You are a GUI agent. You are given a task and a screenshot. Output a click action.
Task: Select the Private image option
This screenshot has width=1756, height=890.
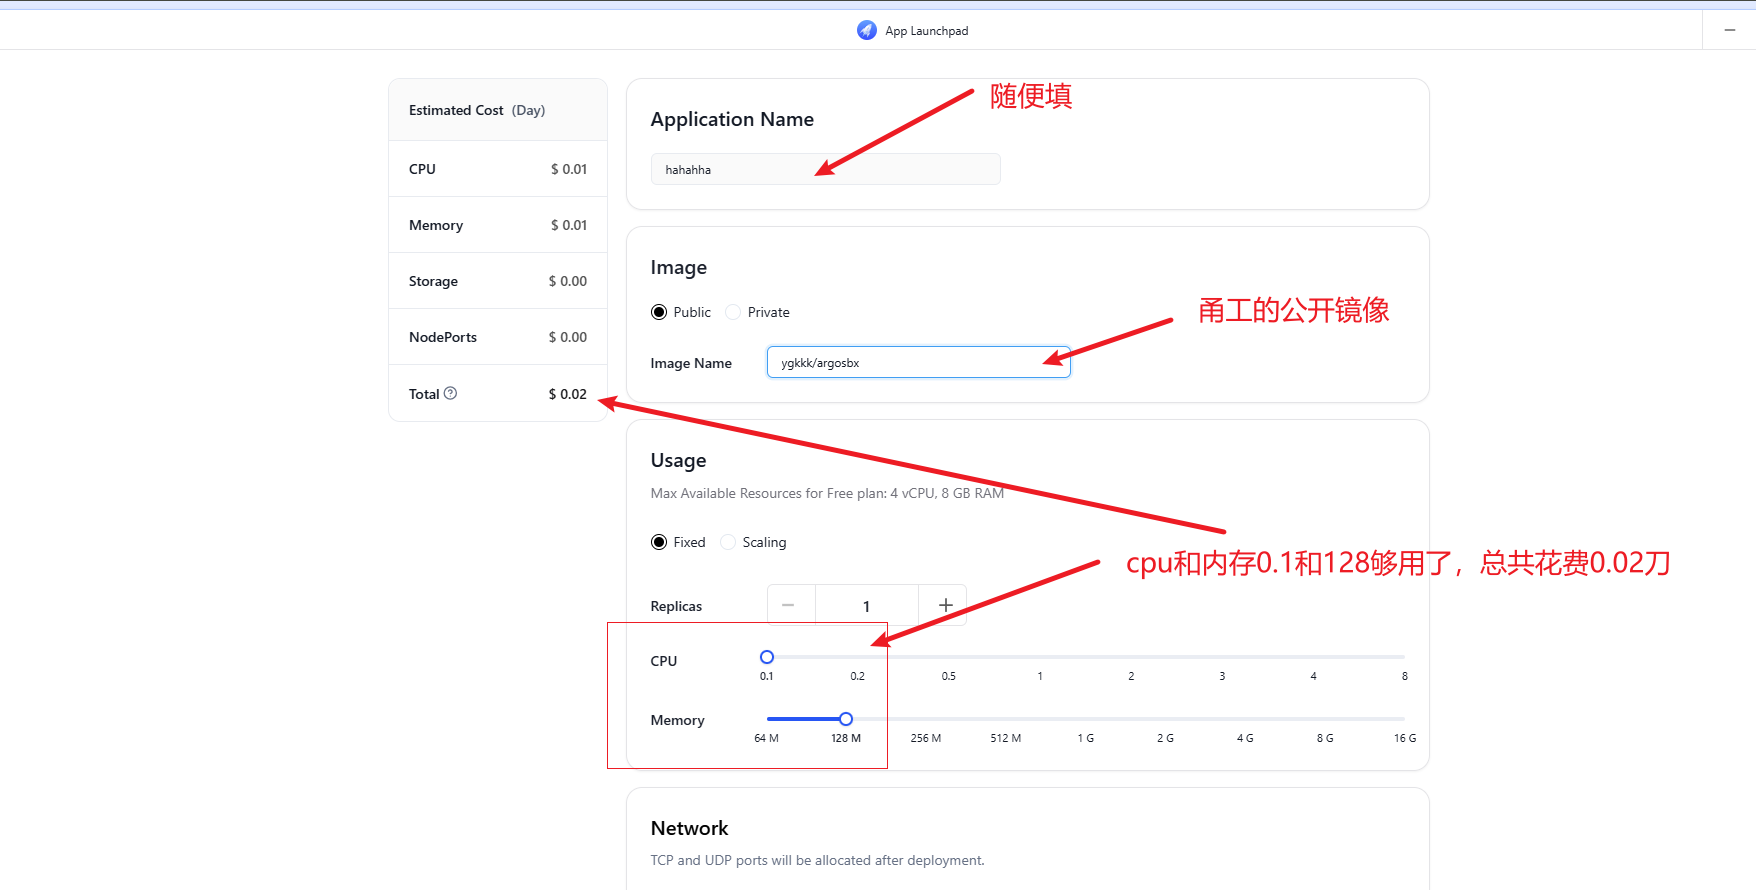[x=733, y=312]
